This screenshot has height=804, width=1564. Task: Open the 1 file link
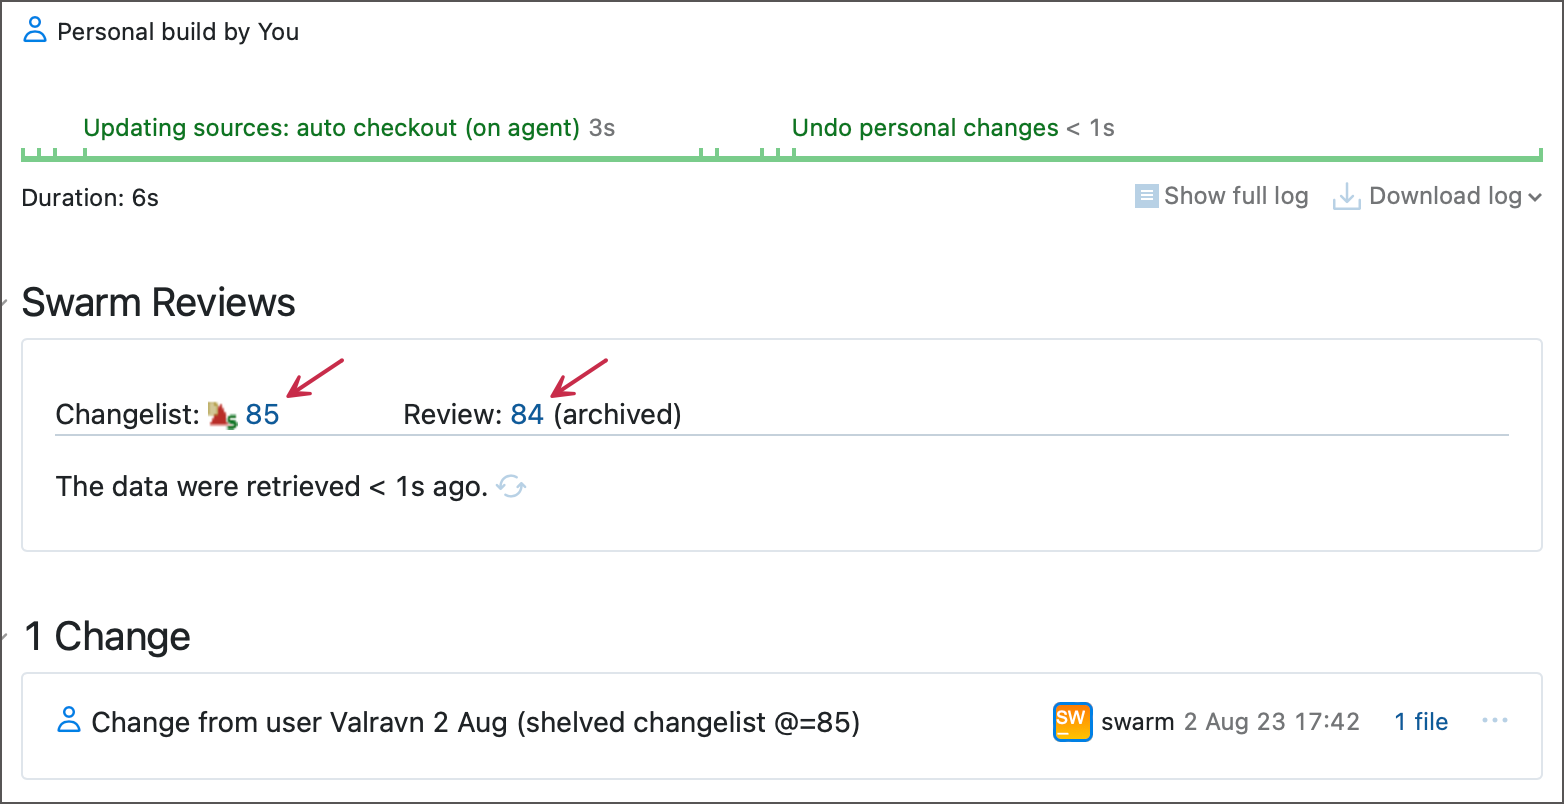point(1421,722)
